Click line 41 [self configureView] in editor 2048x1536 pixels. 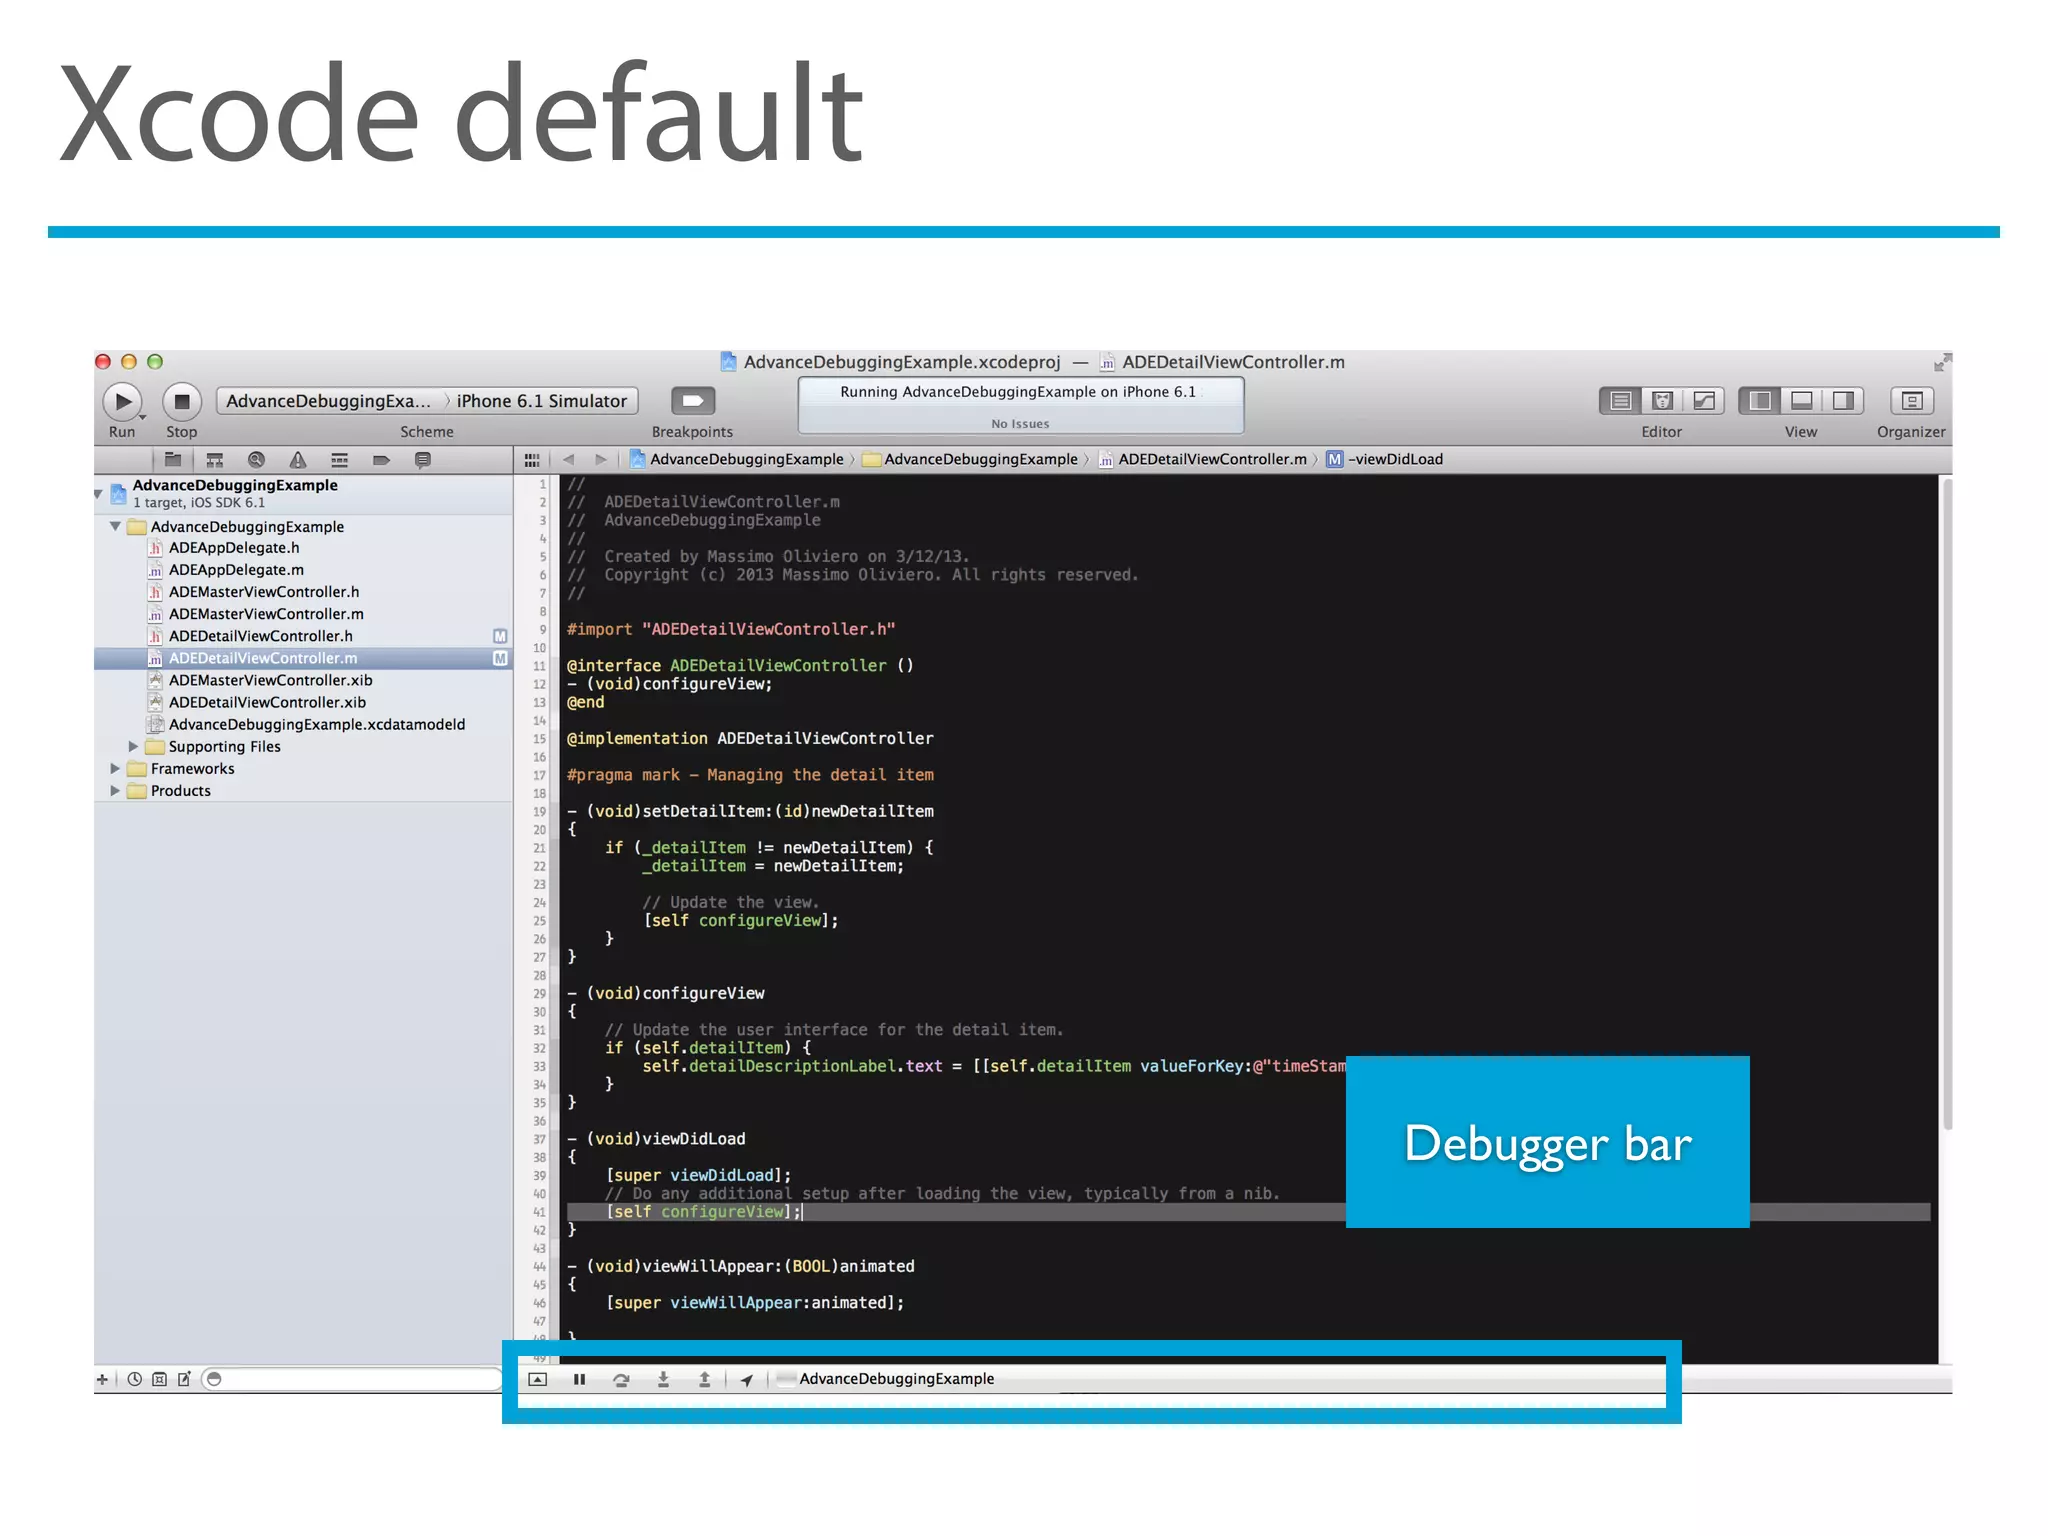[x=704, y=1212]
